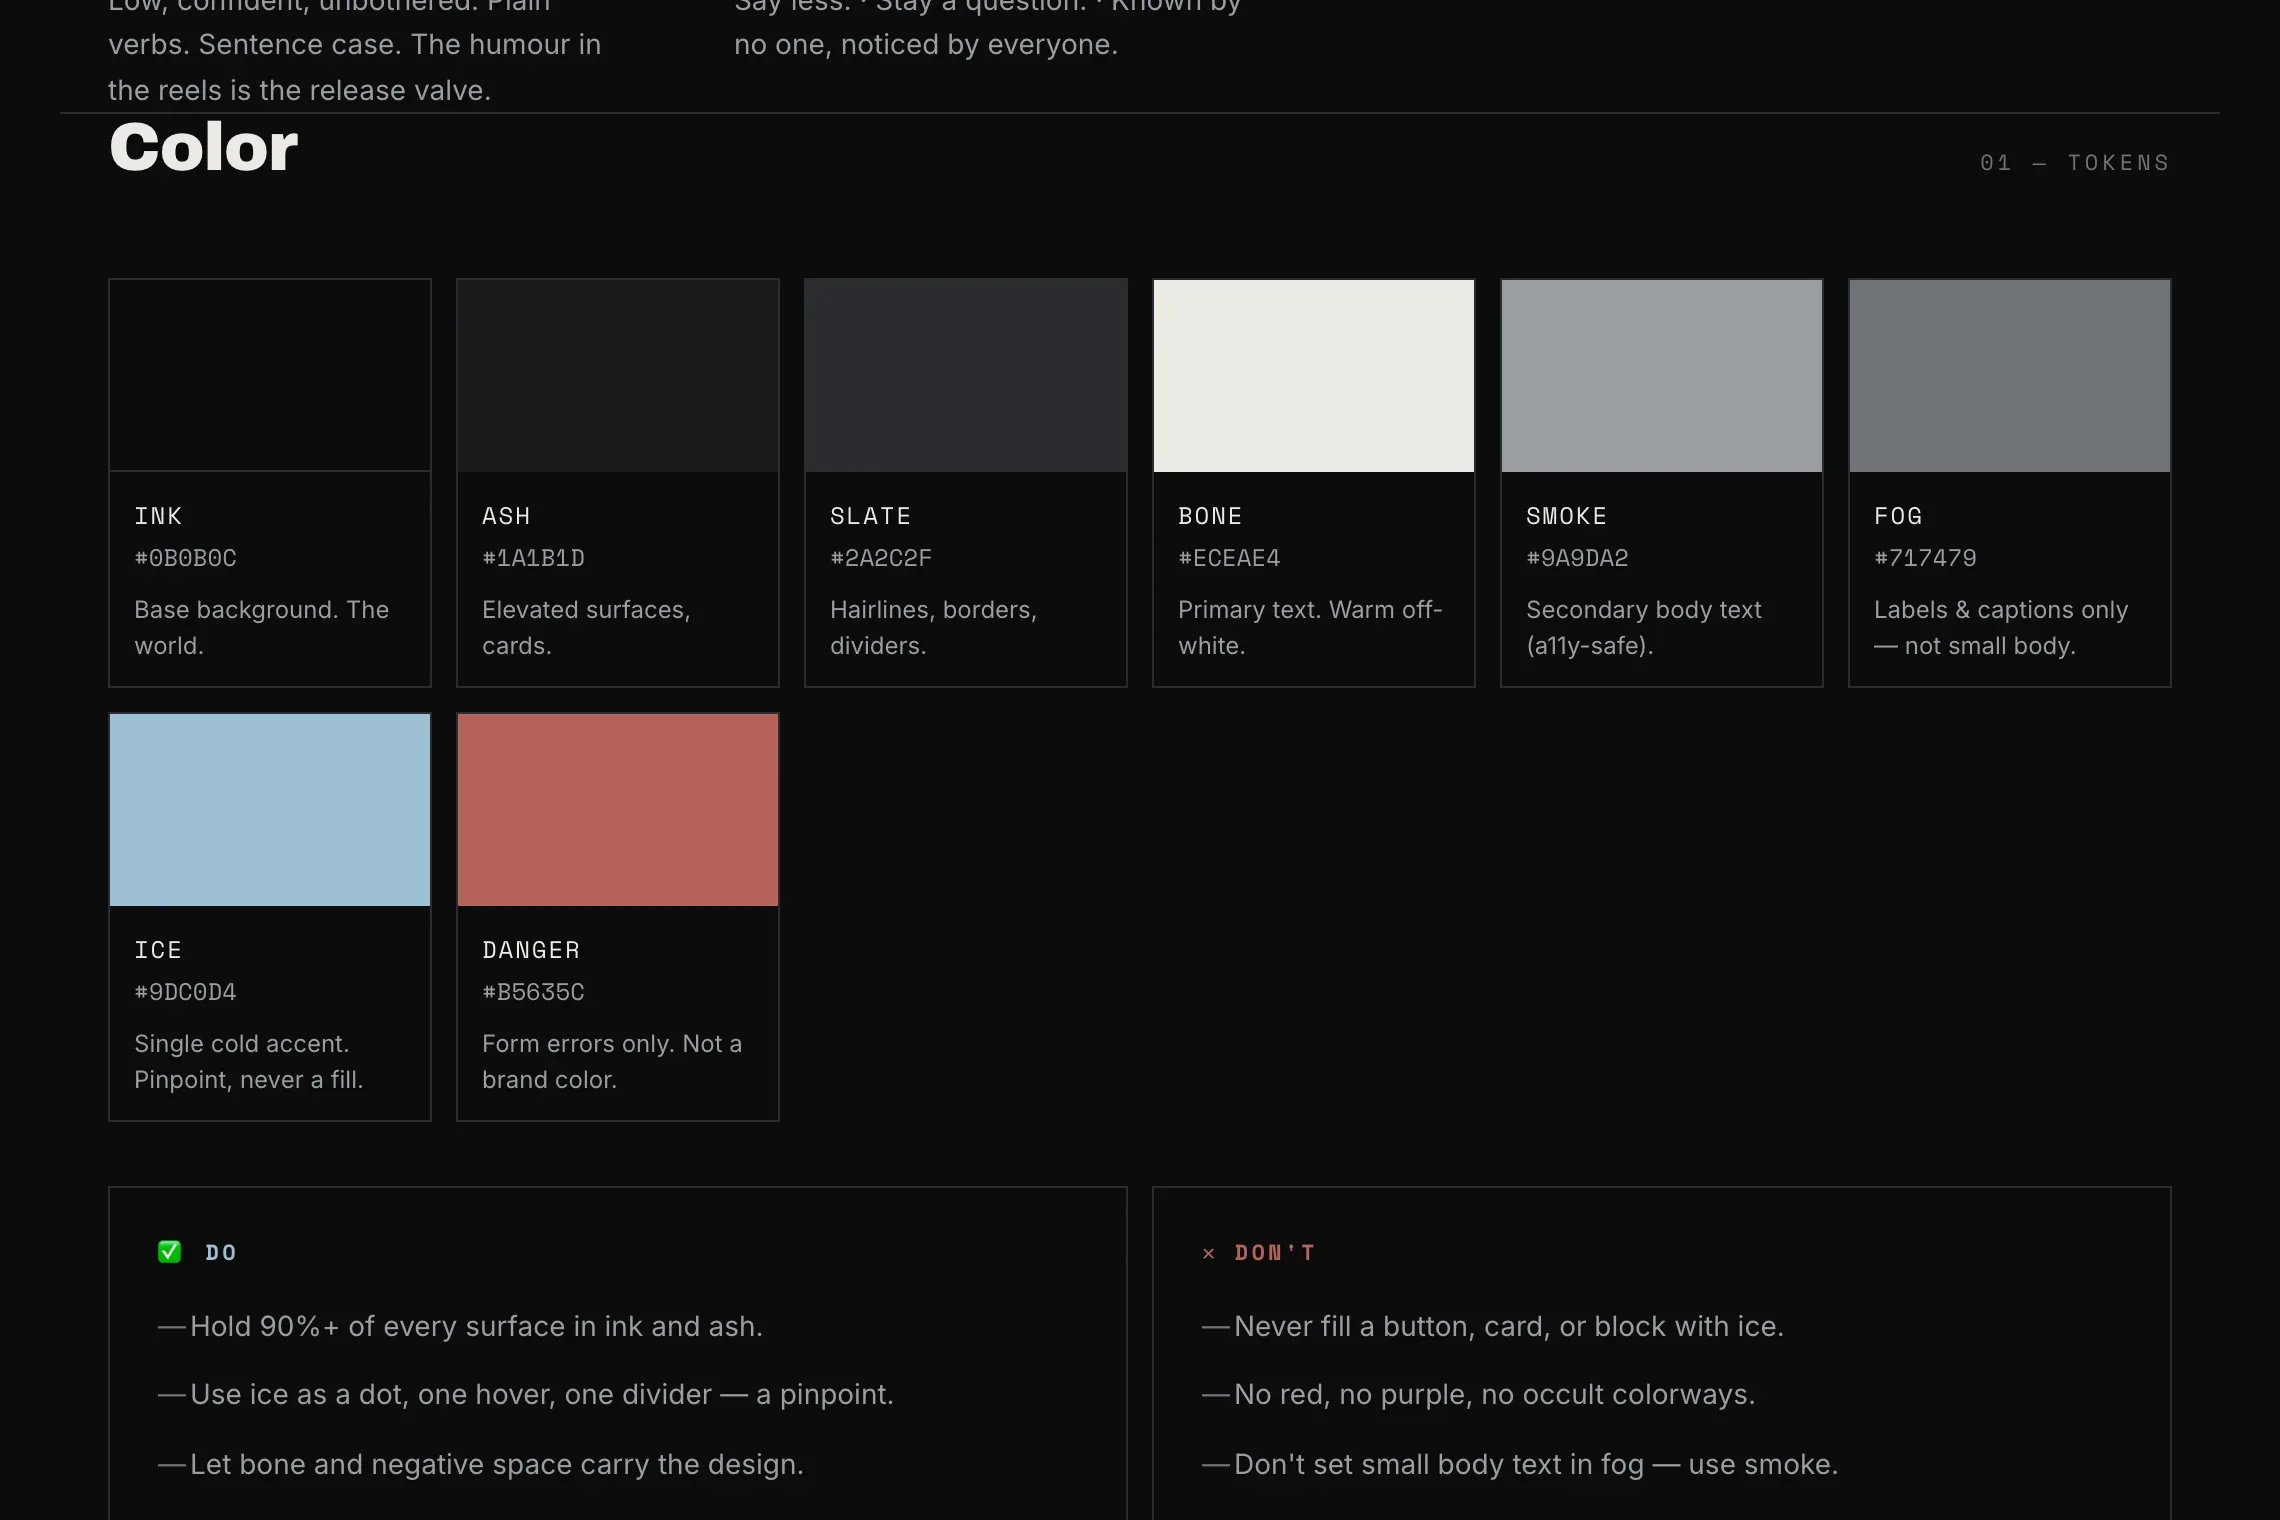Click 'Use ice as a dot' rule
This screenshot has width=2280, height=1520.
pos(526,1394)
